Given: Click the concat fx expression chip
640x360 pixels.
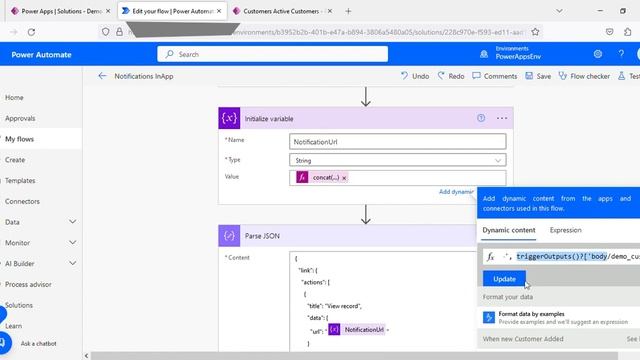Looking at the screenshot, I should [x=322, y=178].
